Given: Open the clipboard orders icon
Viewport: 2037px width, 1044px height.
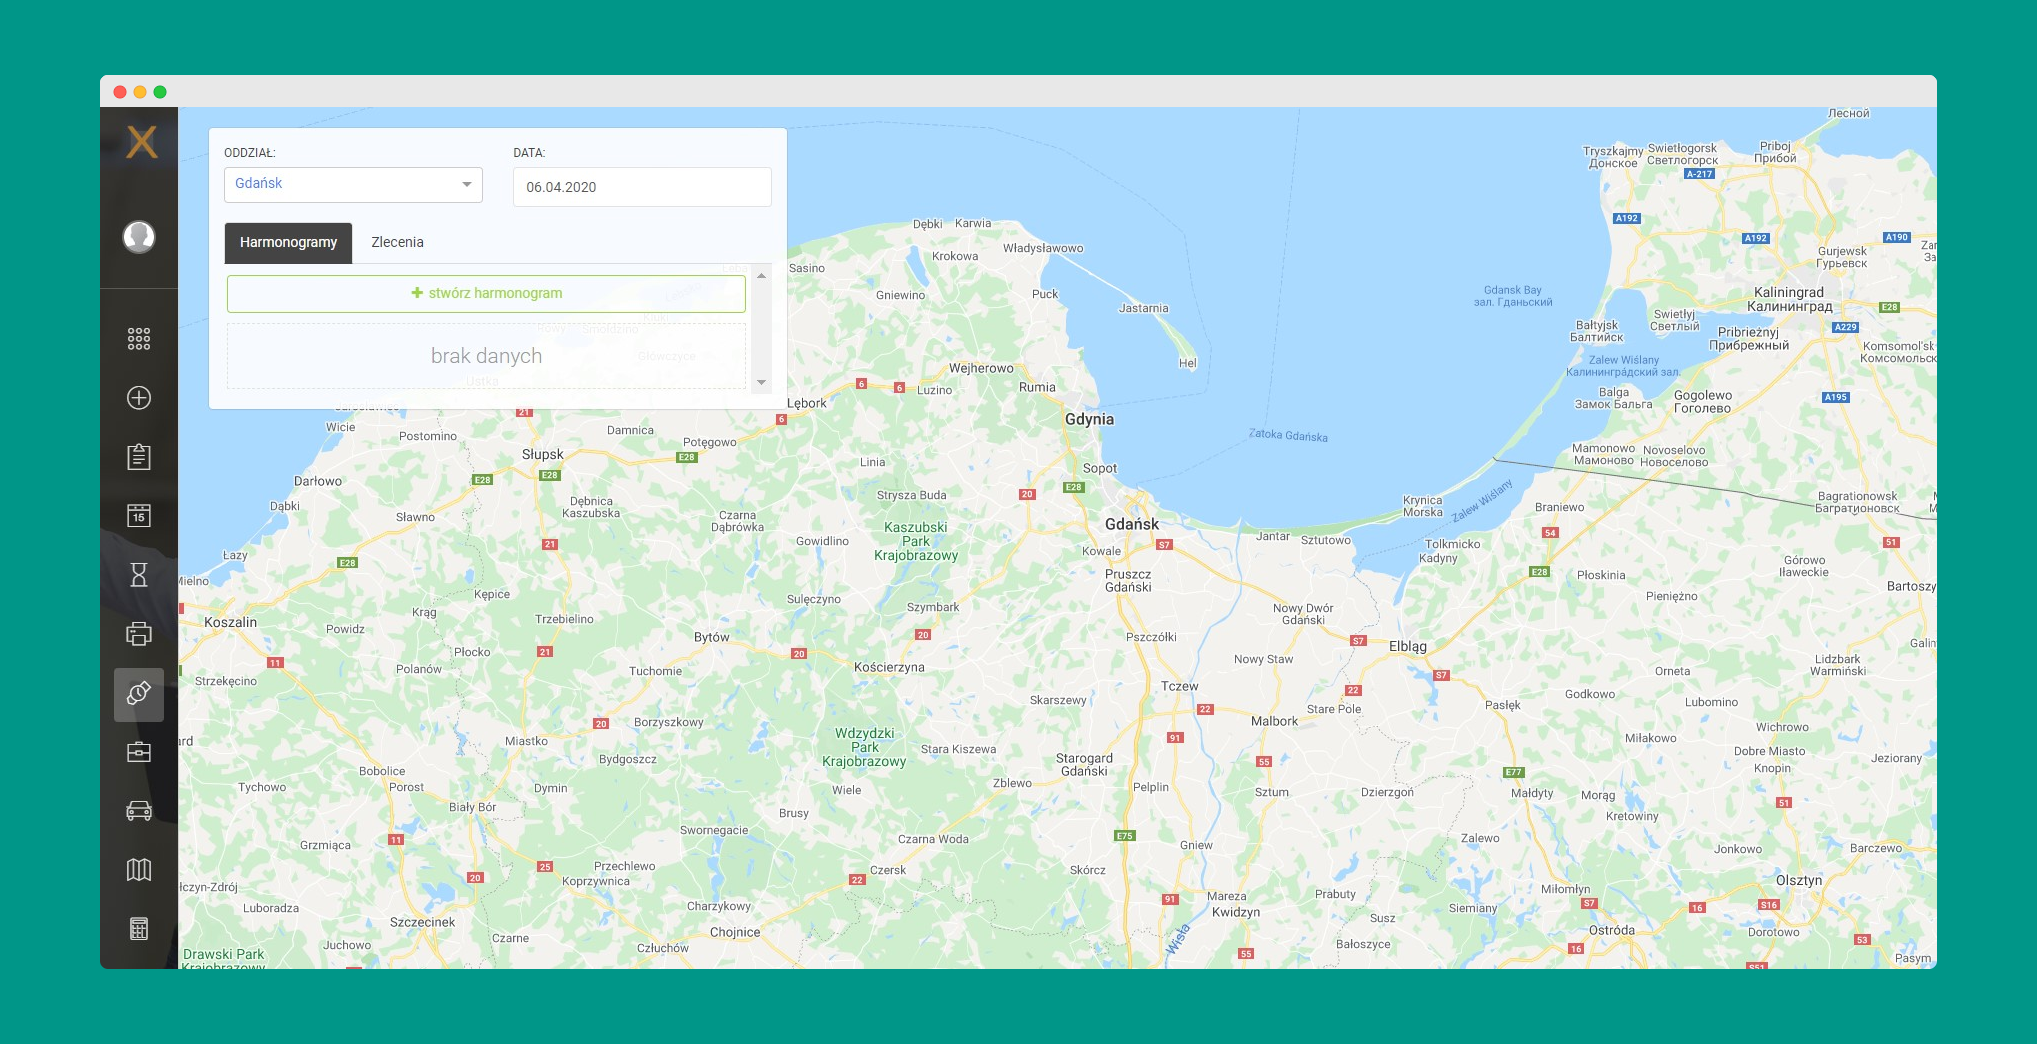Looking at the screenshot, I should coord(139,457).
